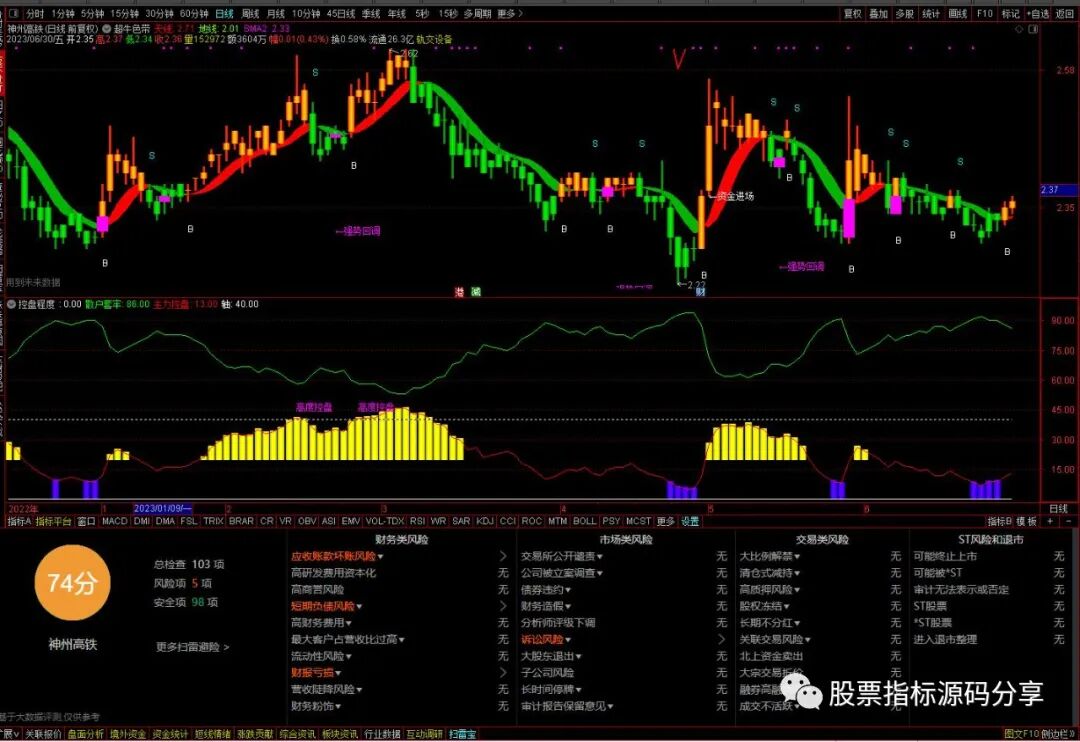Click the 画线 drawing tool button

pyautogui.click(x=957, y=13)
